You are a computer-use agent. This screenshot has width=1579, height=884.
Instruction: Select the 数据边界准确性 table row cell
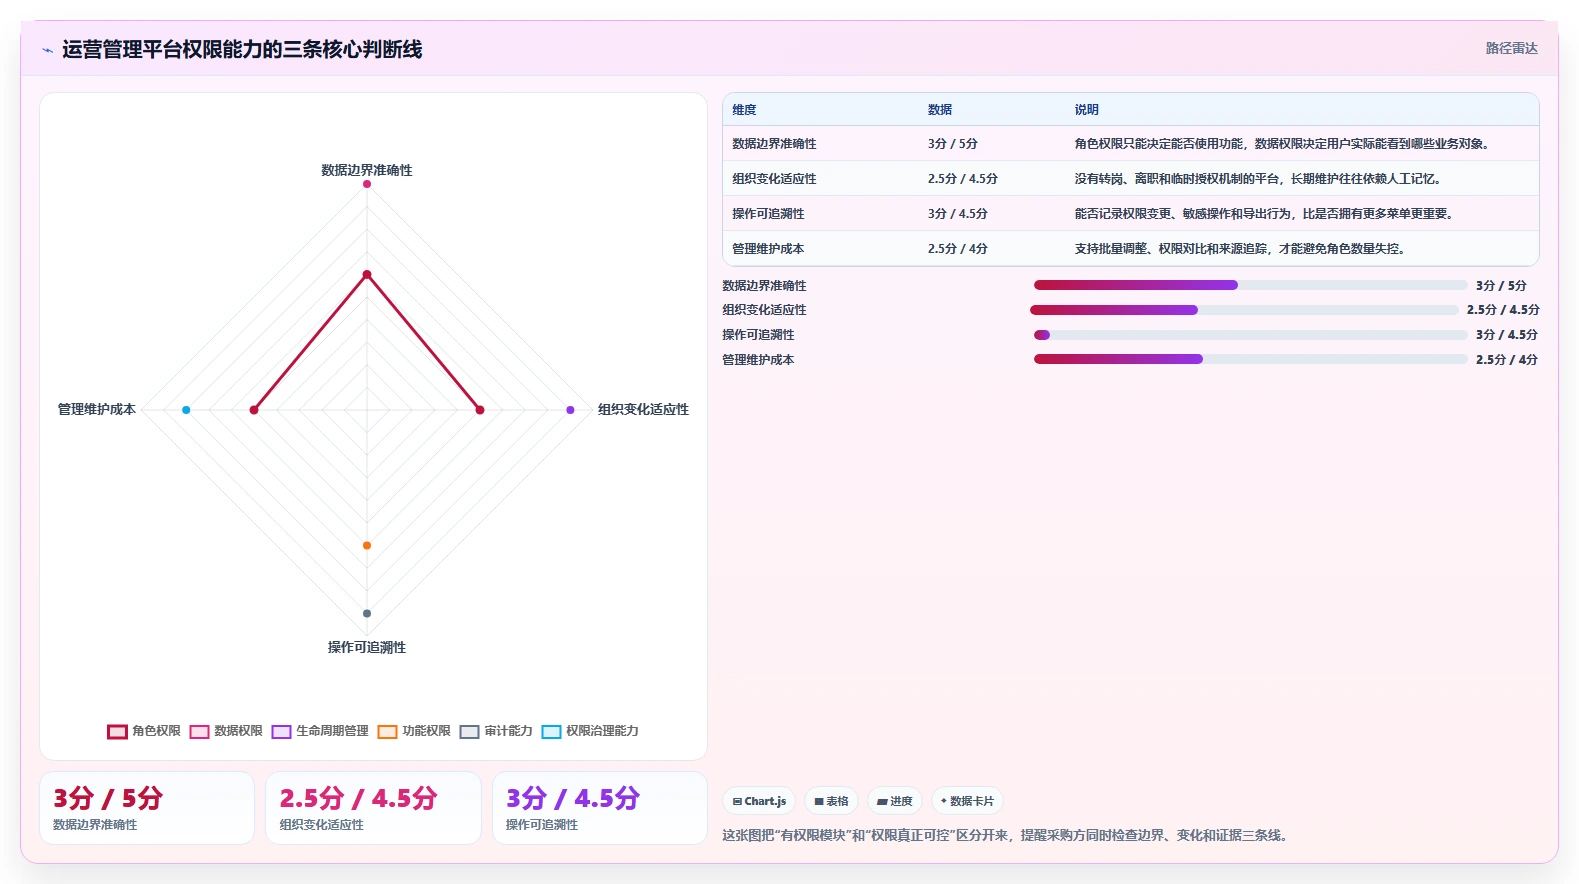pos(774,144)
